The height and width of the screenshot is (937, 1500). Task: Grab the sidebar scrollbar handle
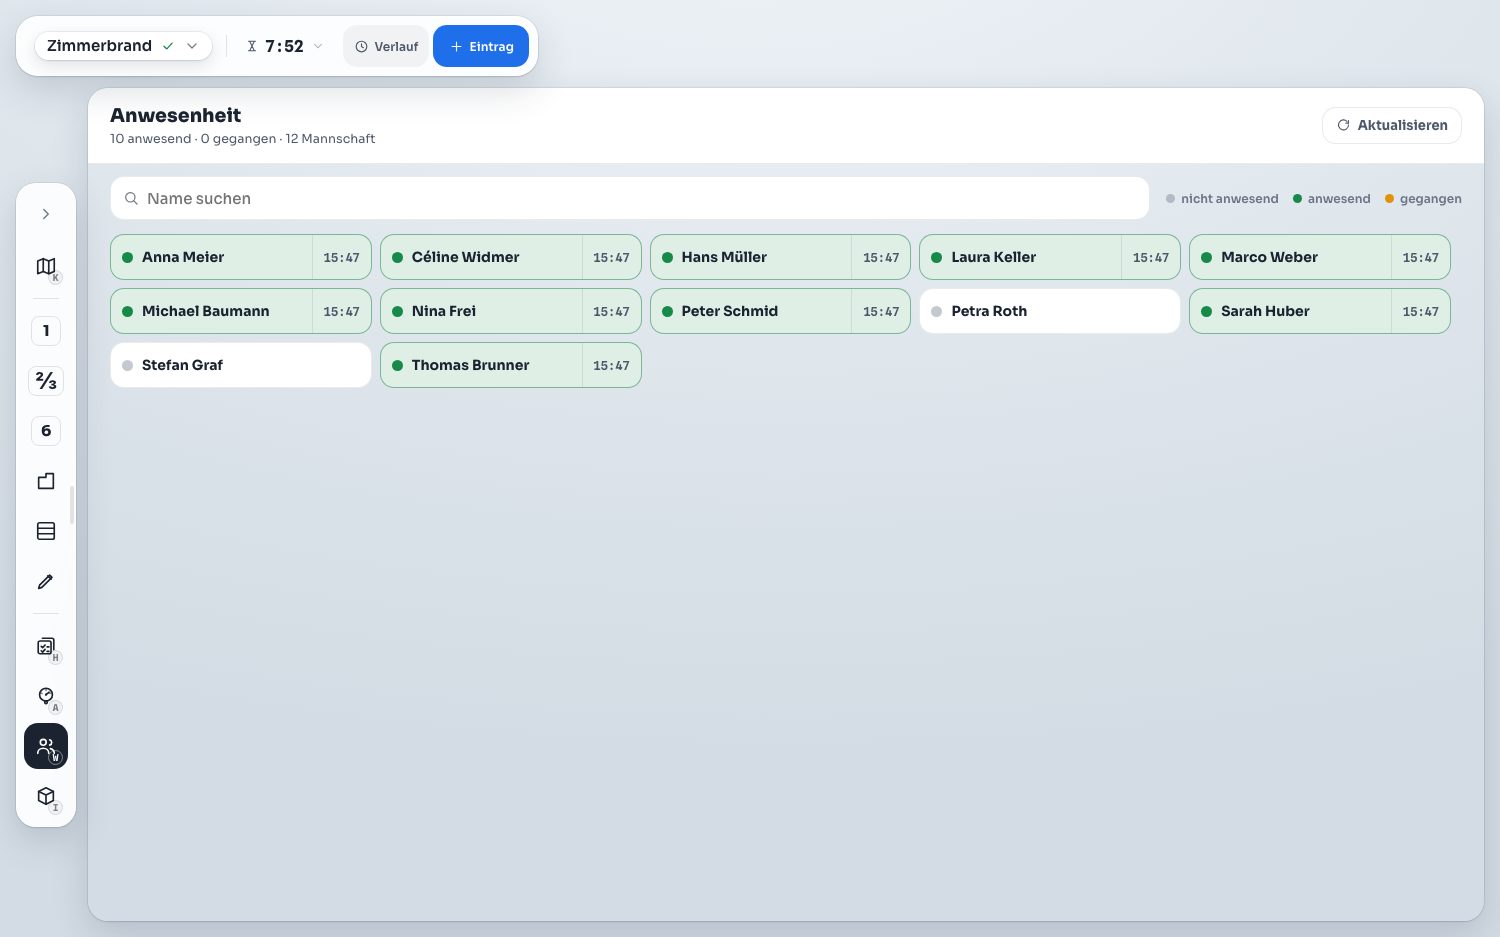tap(72, 505)
